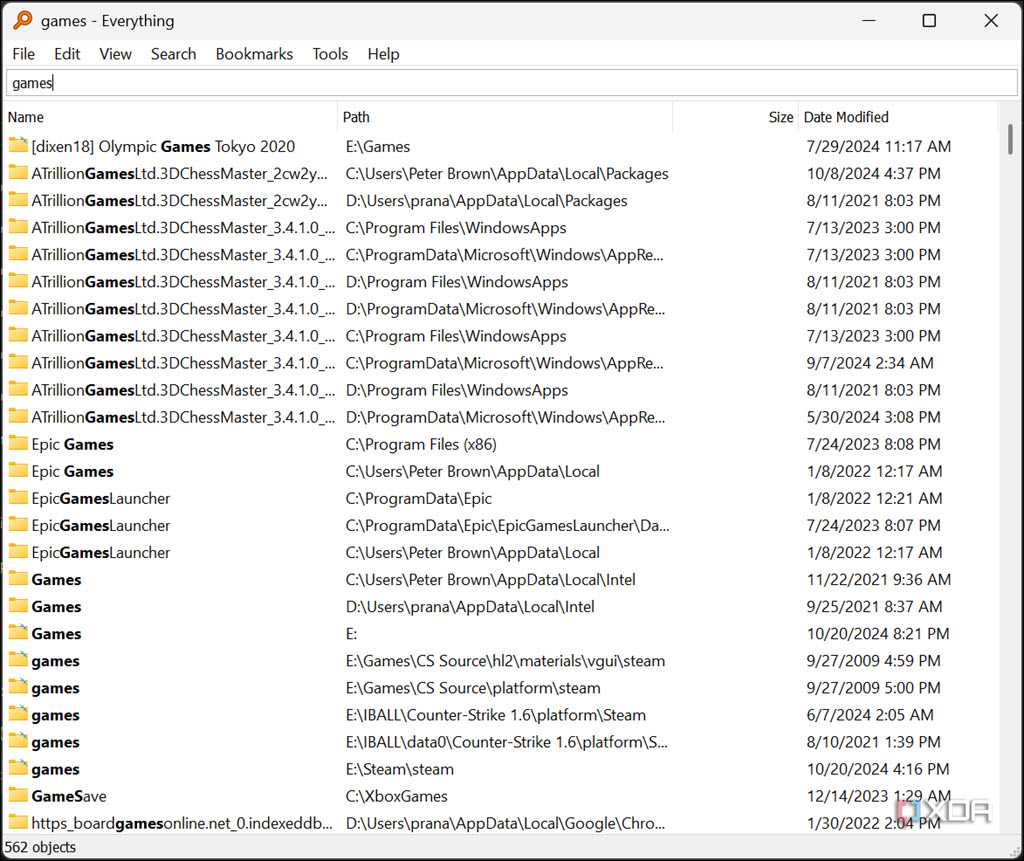Screen dimensions: 1024x861
Task: Select folder icon of Games on E: drive
Action: pyautogui.click(x=18, y=632)
